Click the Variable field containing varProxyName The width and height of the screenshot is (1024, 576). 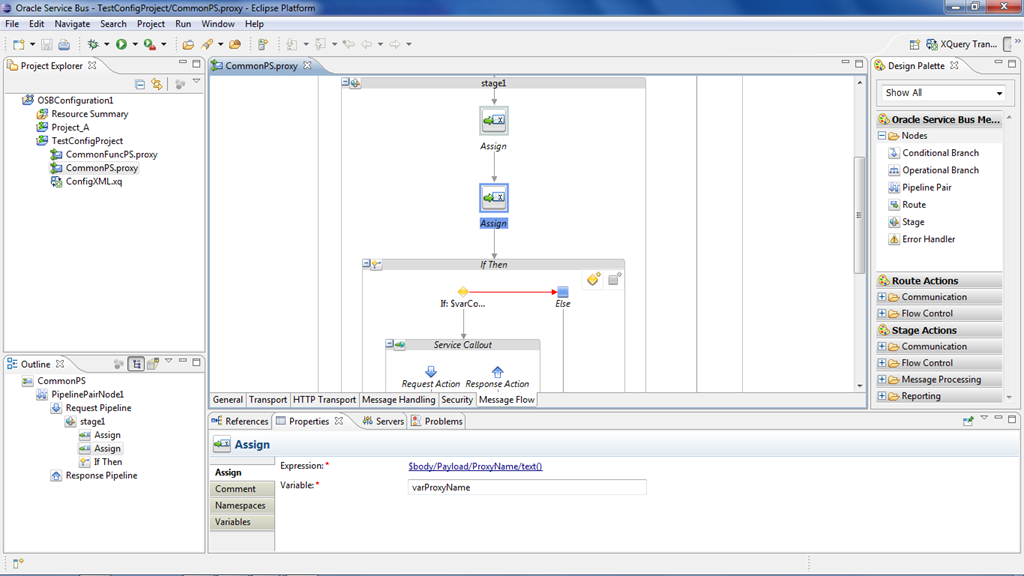[x=526, y=488]
